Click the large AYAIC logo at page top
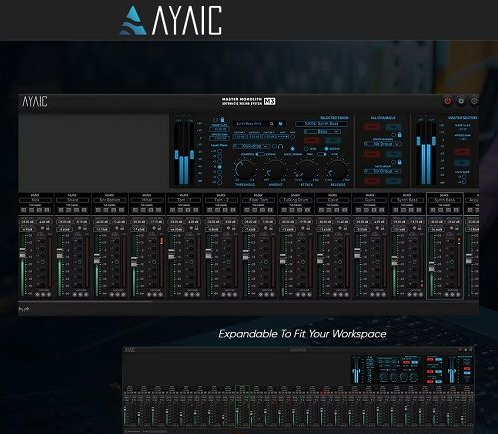 (170, 20)
